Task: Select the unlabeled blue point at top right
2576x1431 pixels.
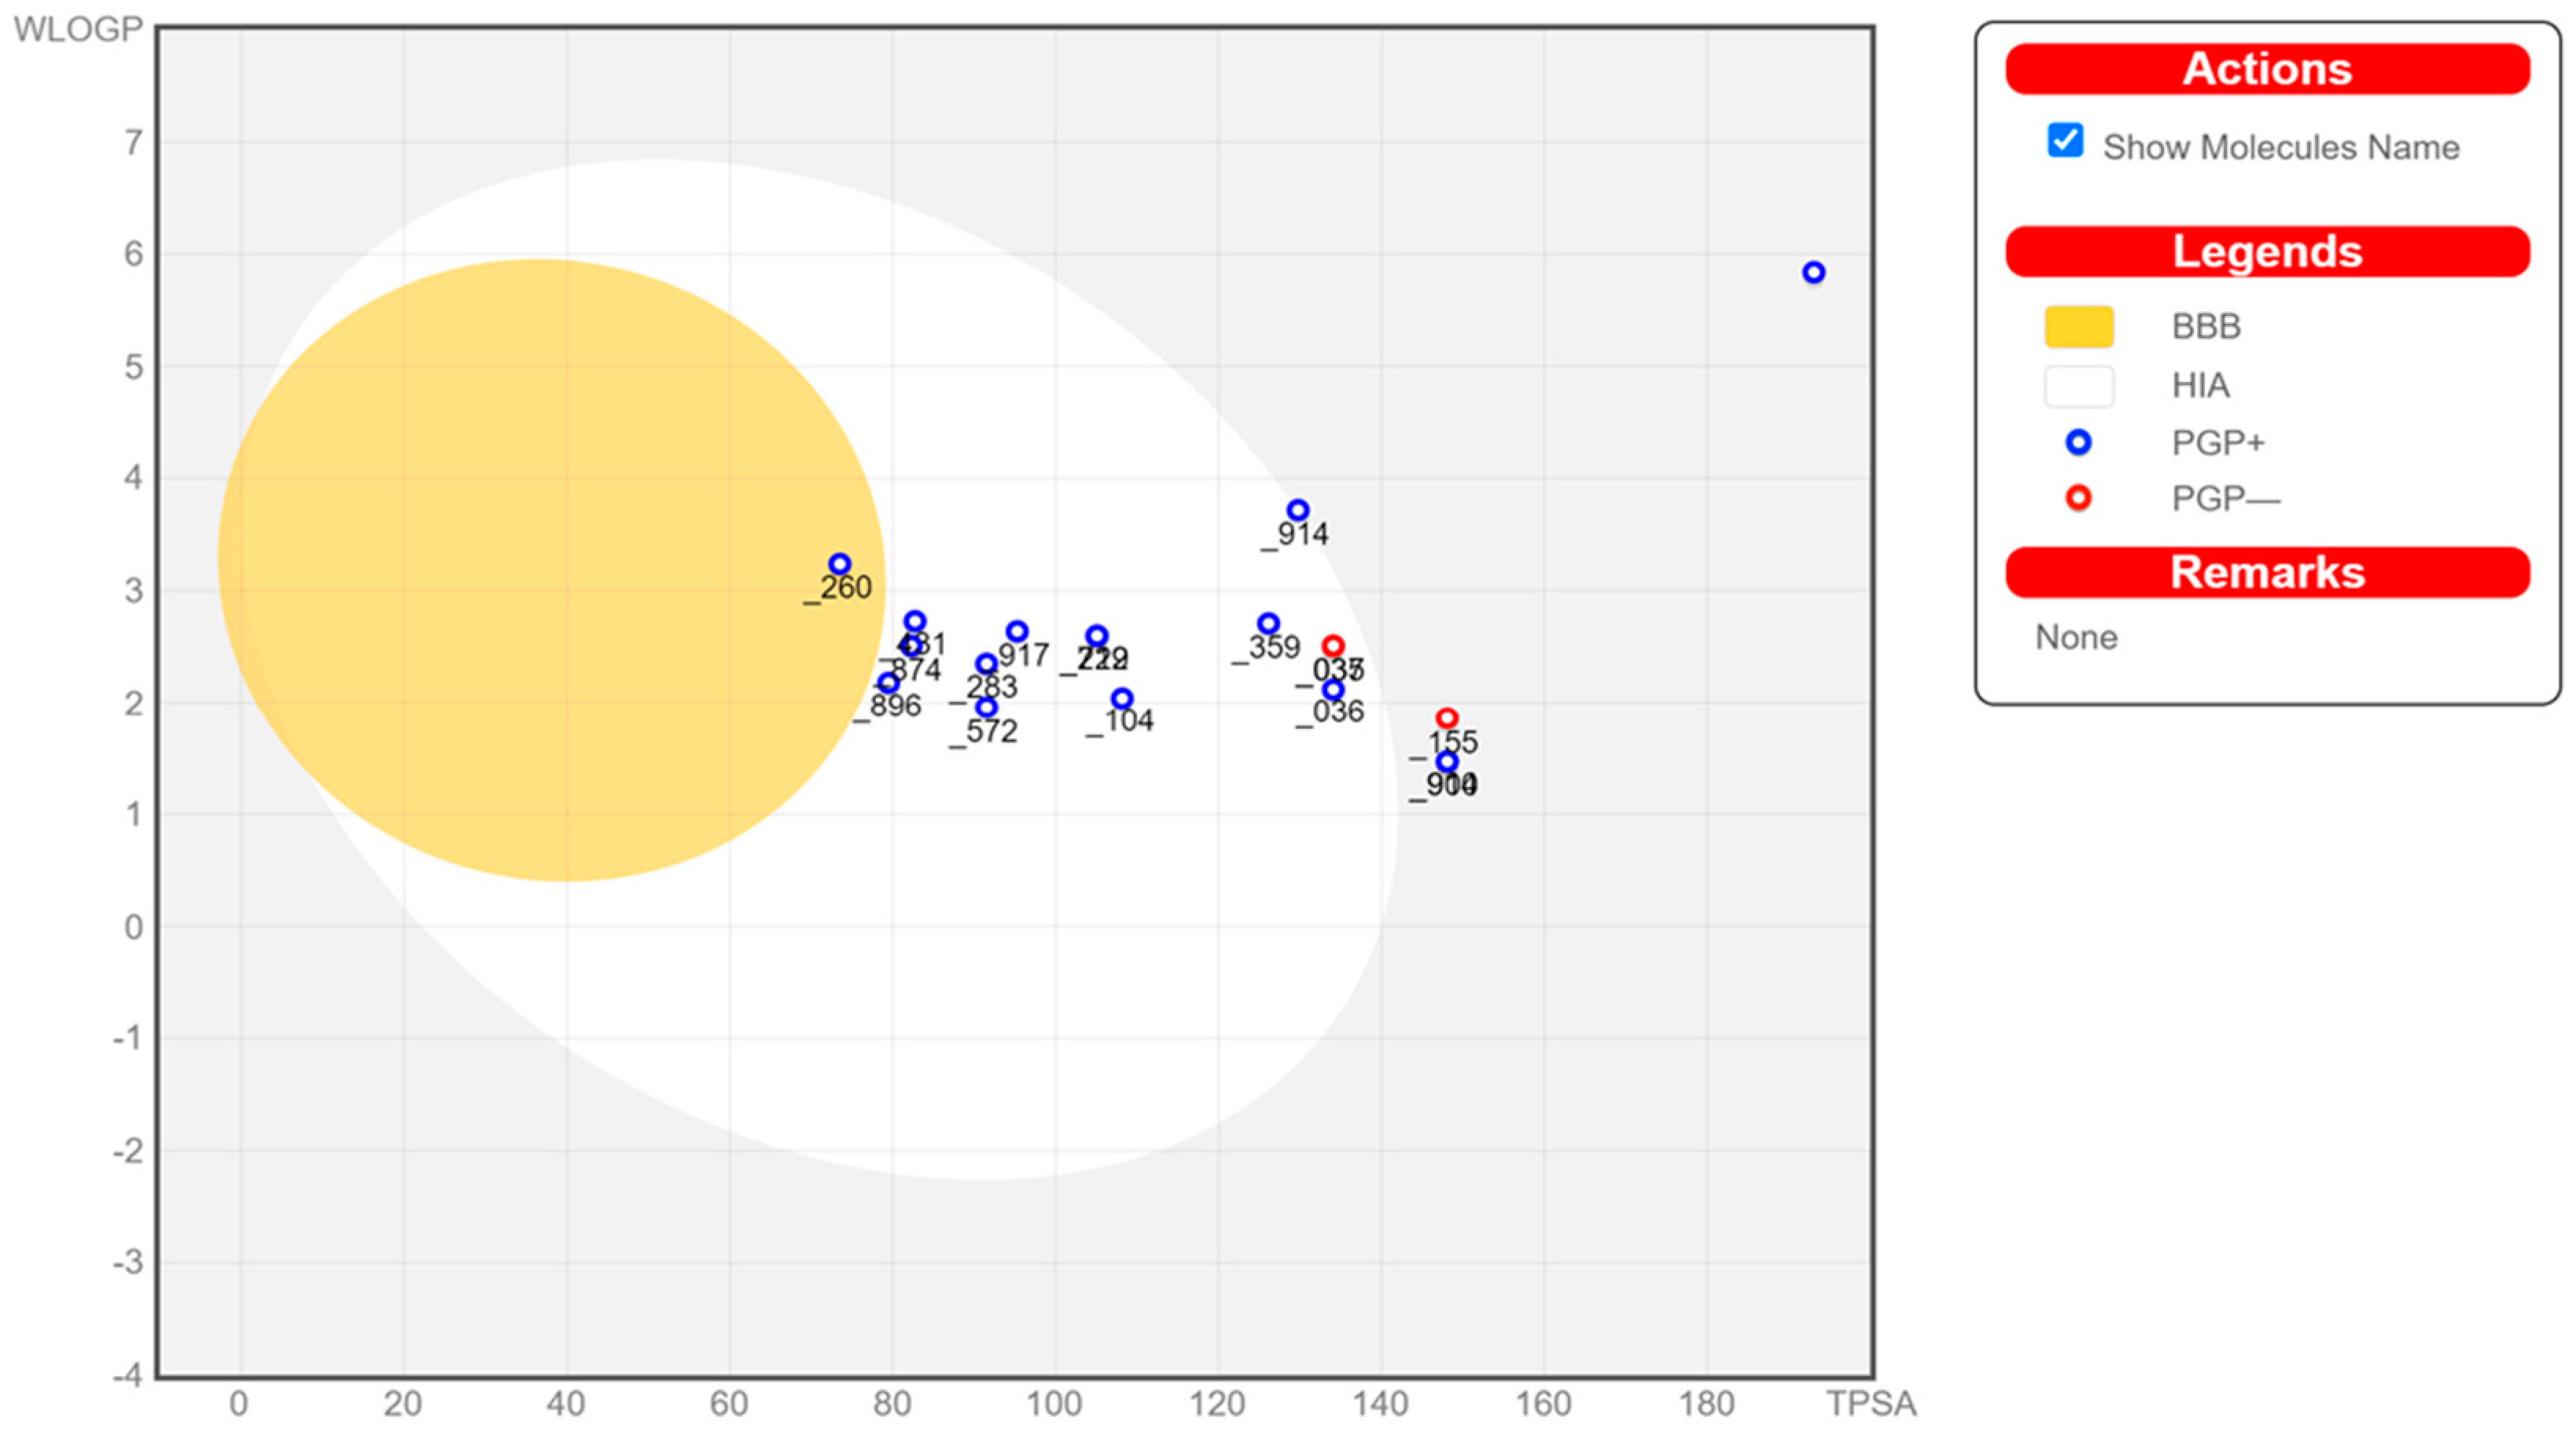Action: [1814, 272]
